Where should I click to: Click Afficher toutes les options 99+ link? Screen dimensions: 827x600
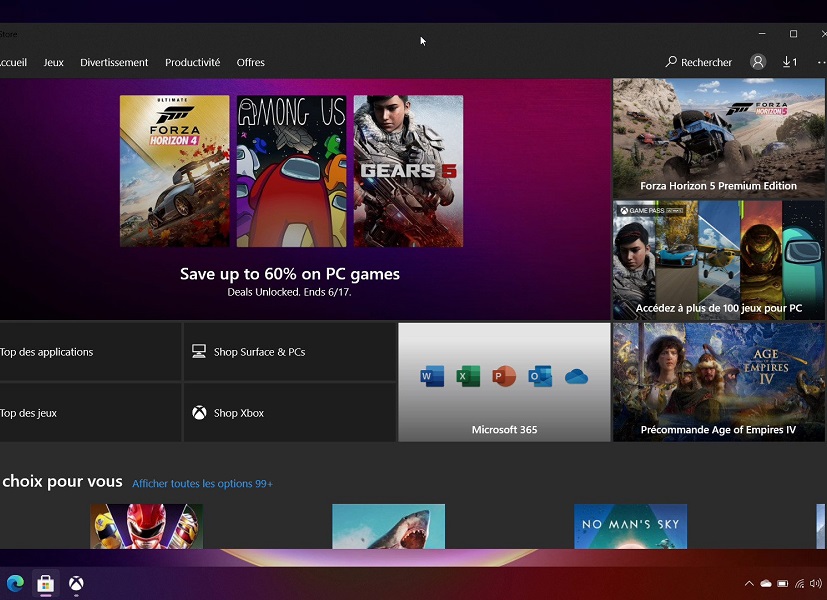pos(202,484)
